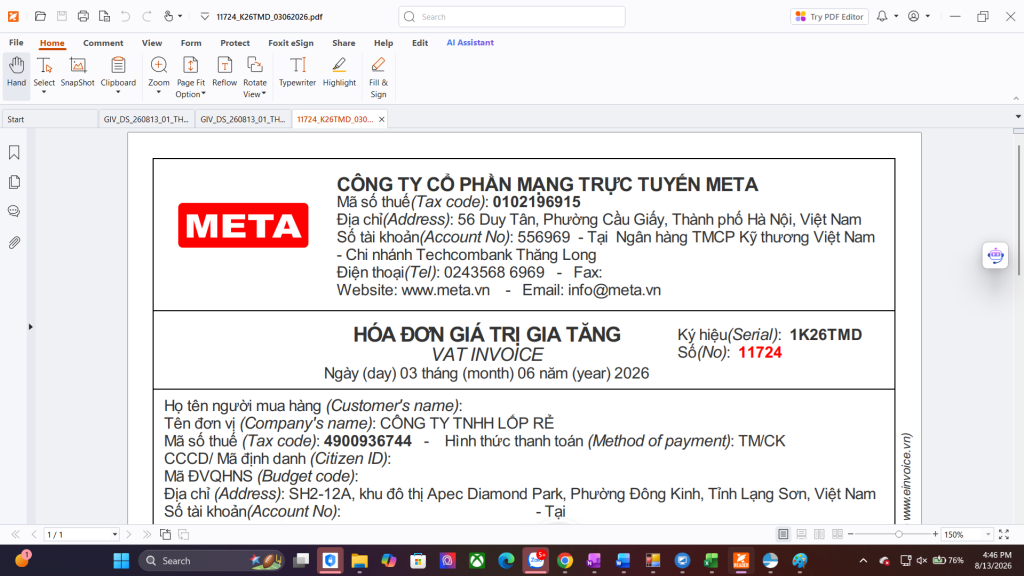Click the Redo arrow icon
This screenshot has height=576, width=1024.
click(x=147, y=16)
